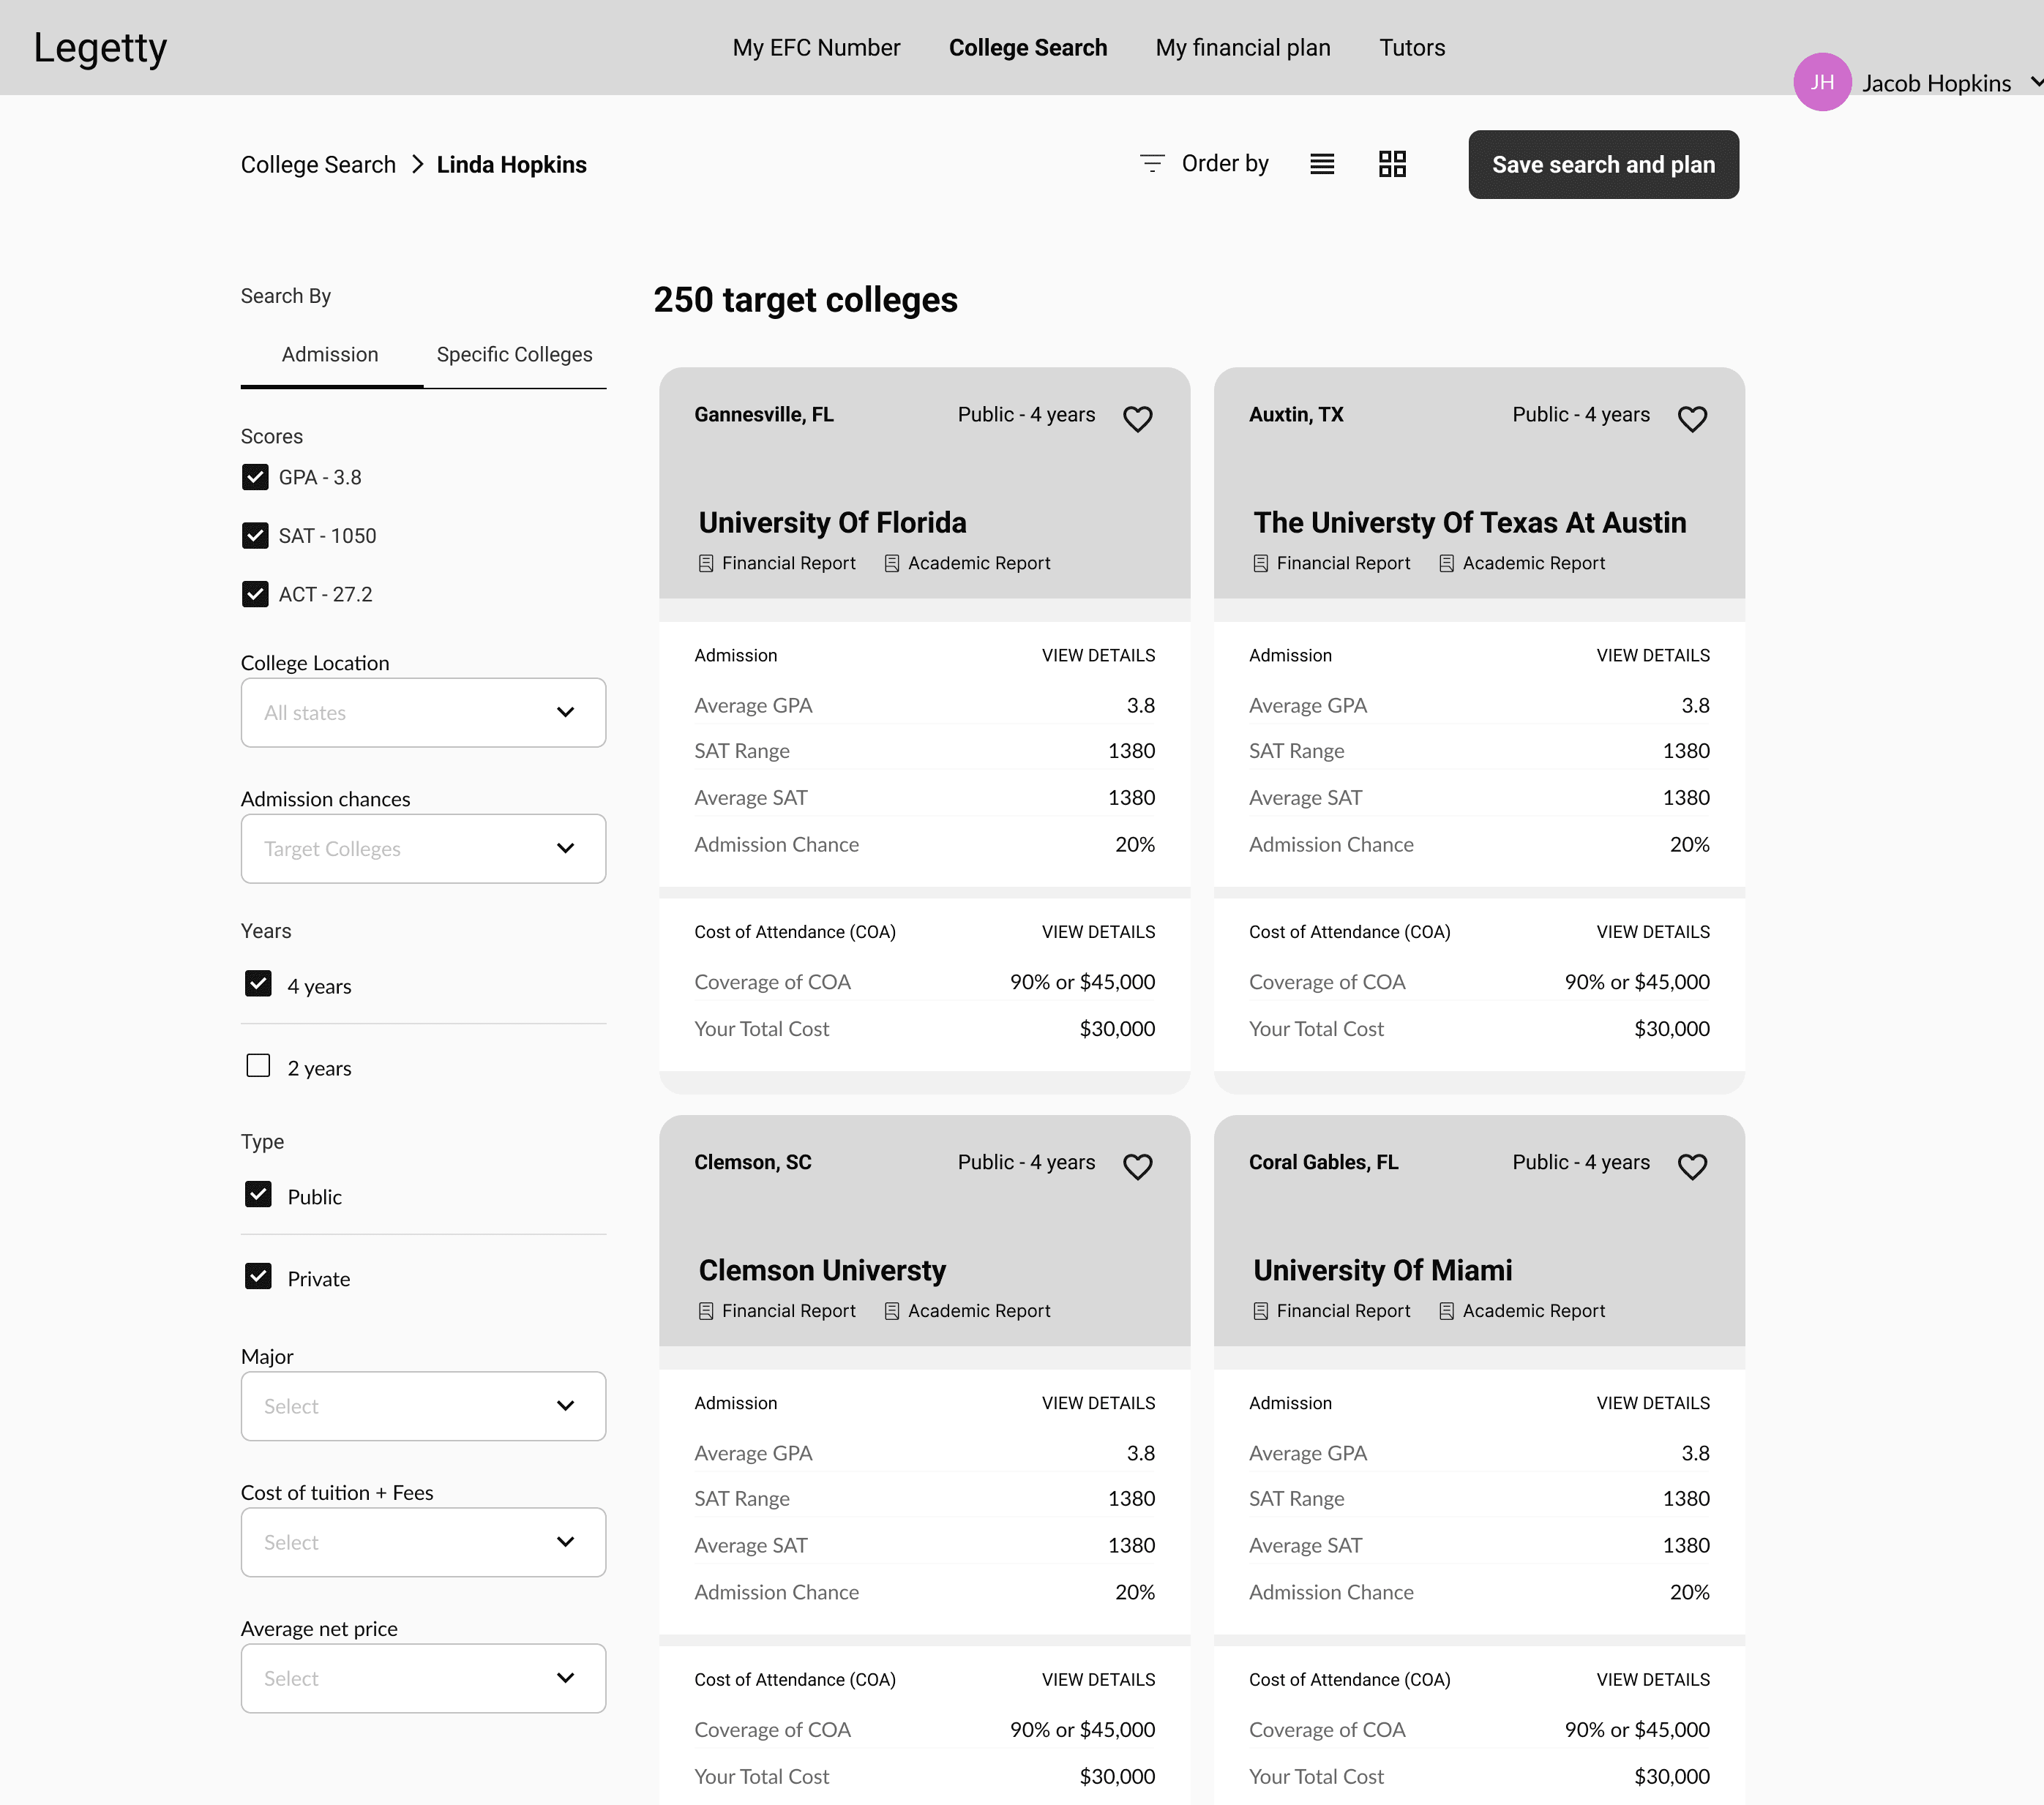The image size is (2044, 1805).
Task: Switch to Specific Colleges tab
Action: pyautogui.click(x=514, y=355)
